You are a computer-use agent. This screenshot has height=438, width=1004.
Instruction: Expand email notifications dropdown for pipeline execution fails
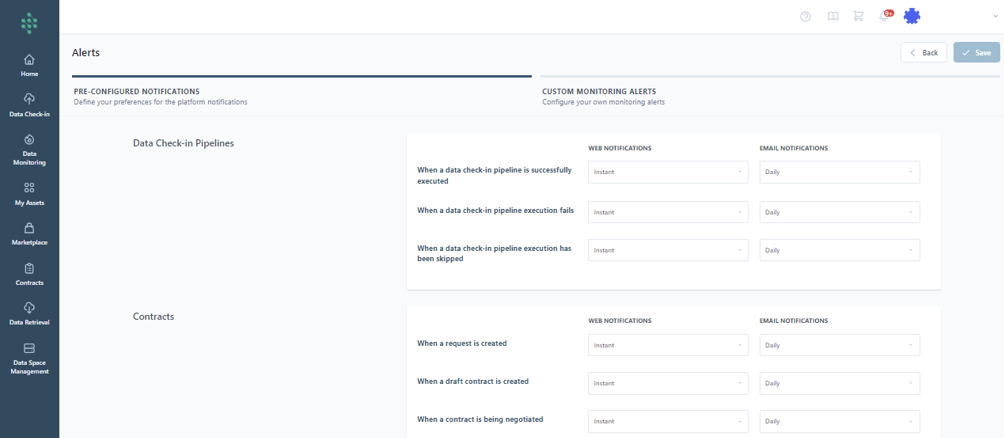[x=839, y=212]
